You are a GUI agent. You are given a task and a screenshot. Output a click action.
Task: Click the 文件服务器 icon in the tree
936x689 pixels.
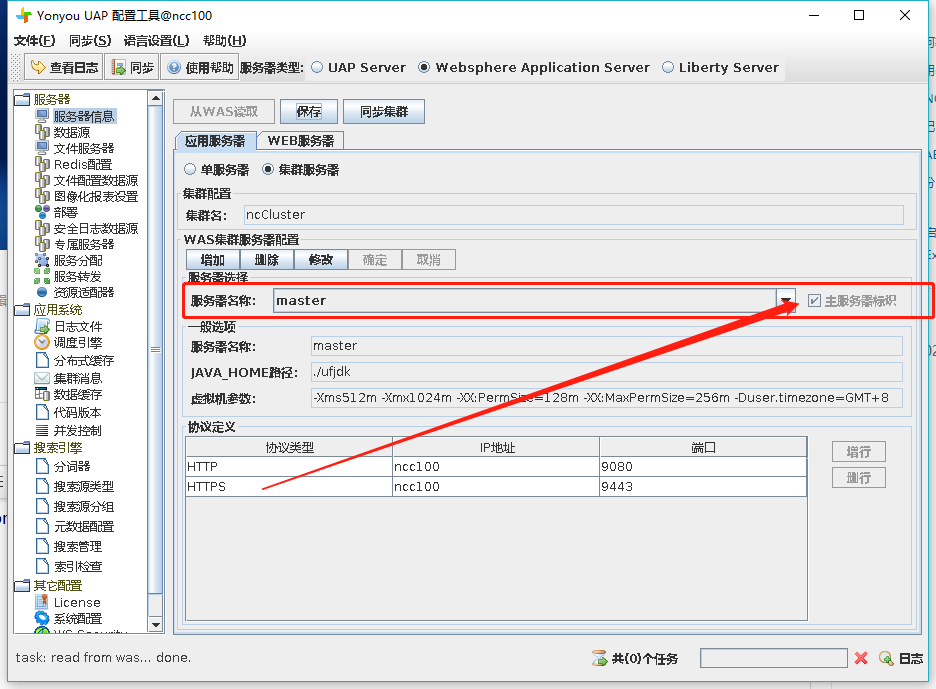point(42,147)
